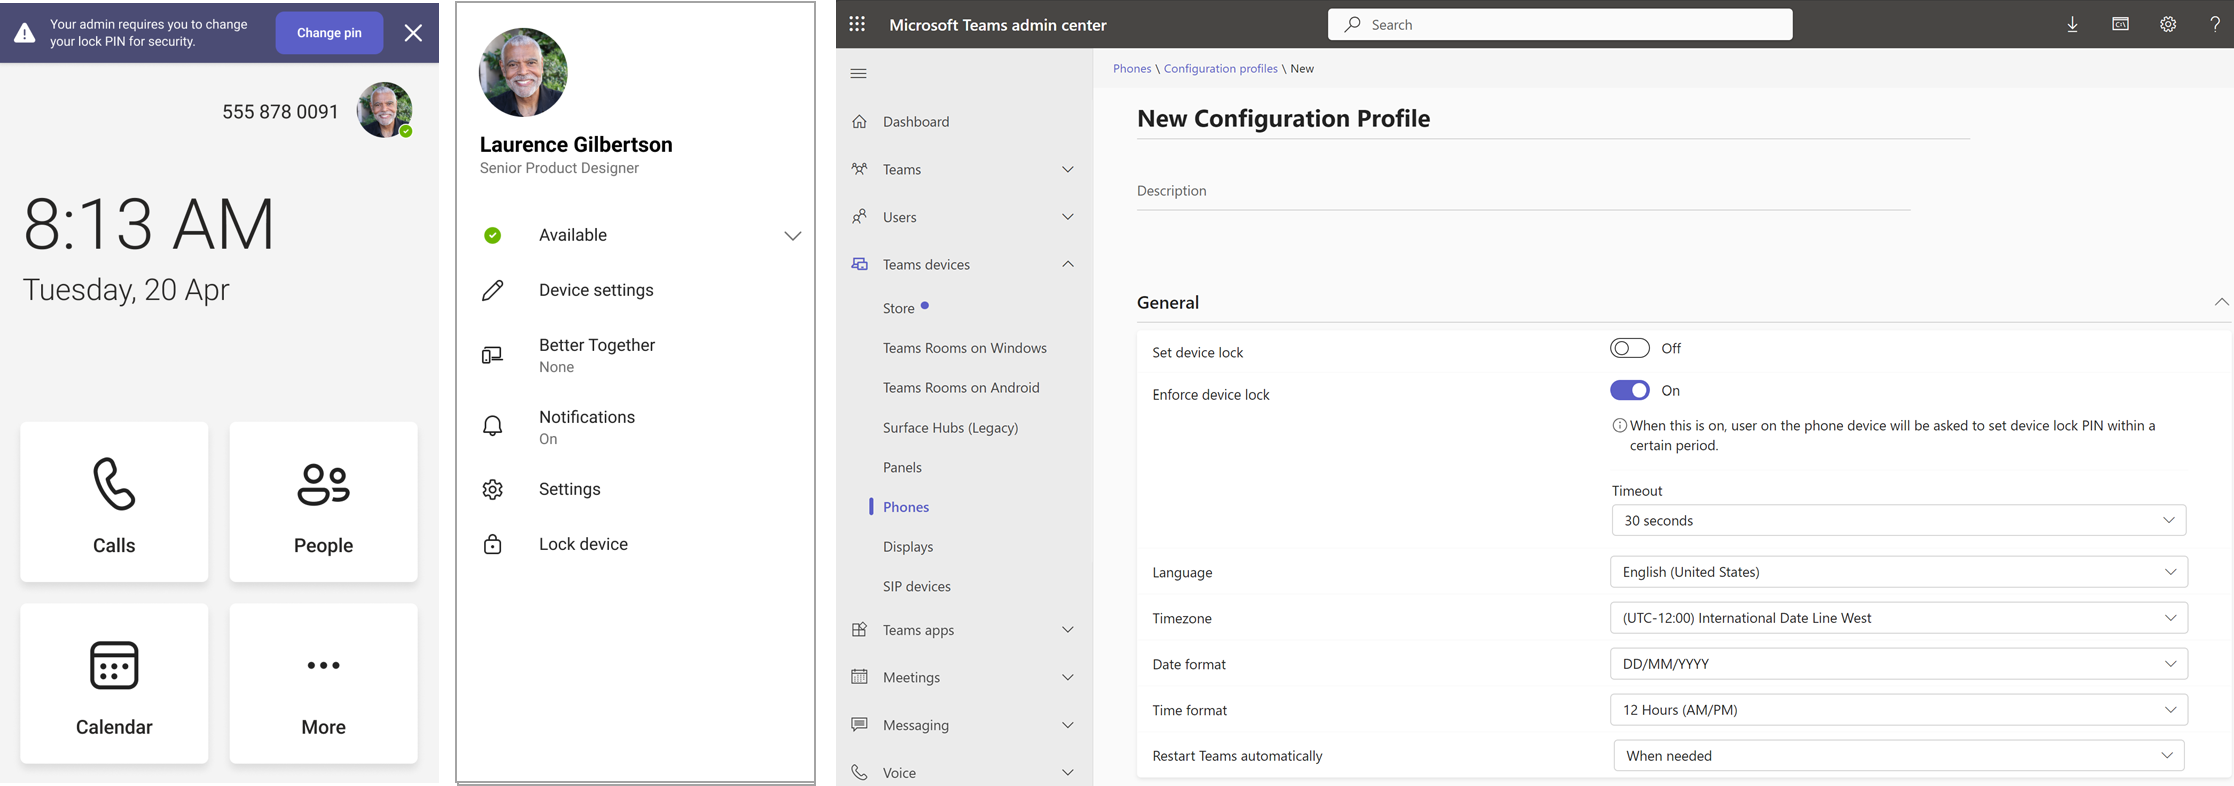Click the help question mark icon
The height and width of the screenshot is (786, 2234).
click(x=2215, y=24)
